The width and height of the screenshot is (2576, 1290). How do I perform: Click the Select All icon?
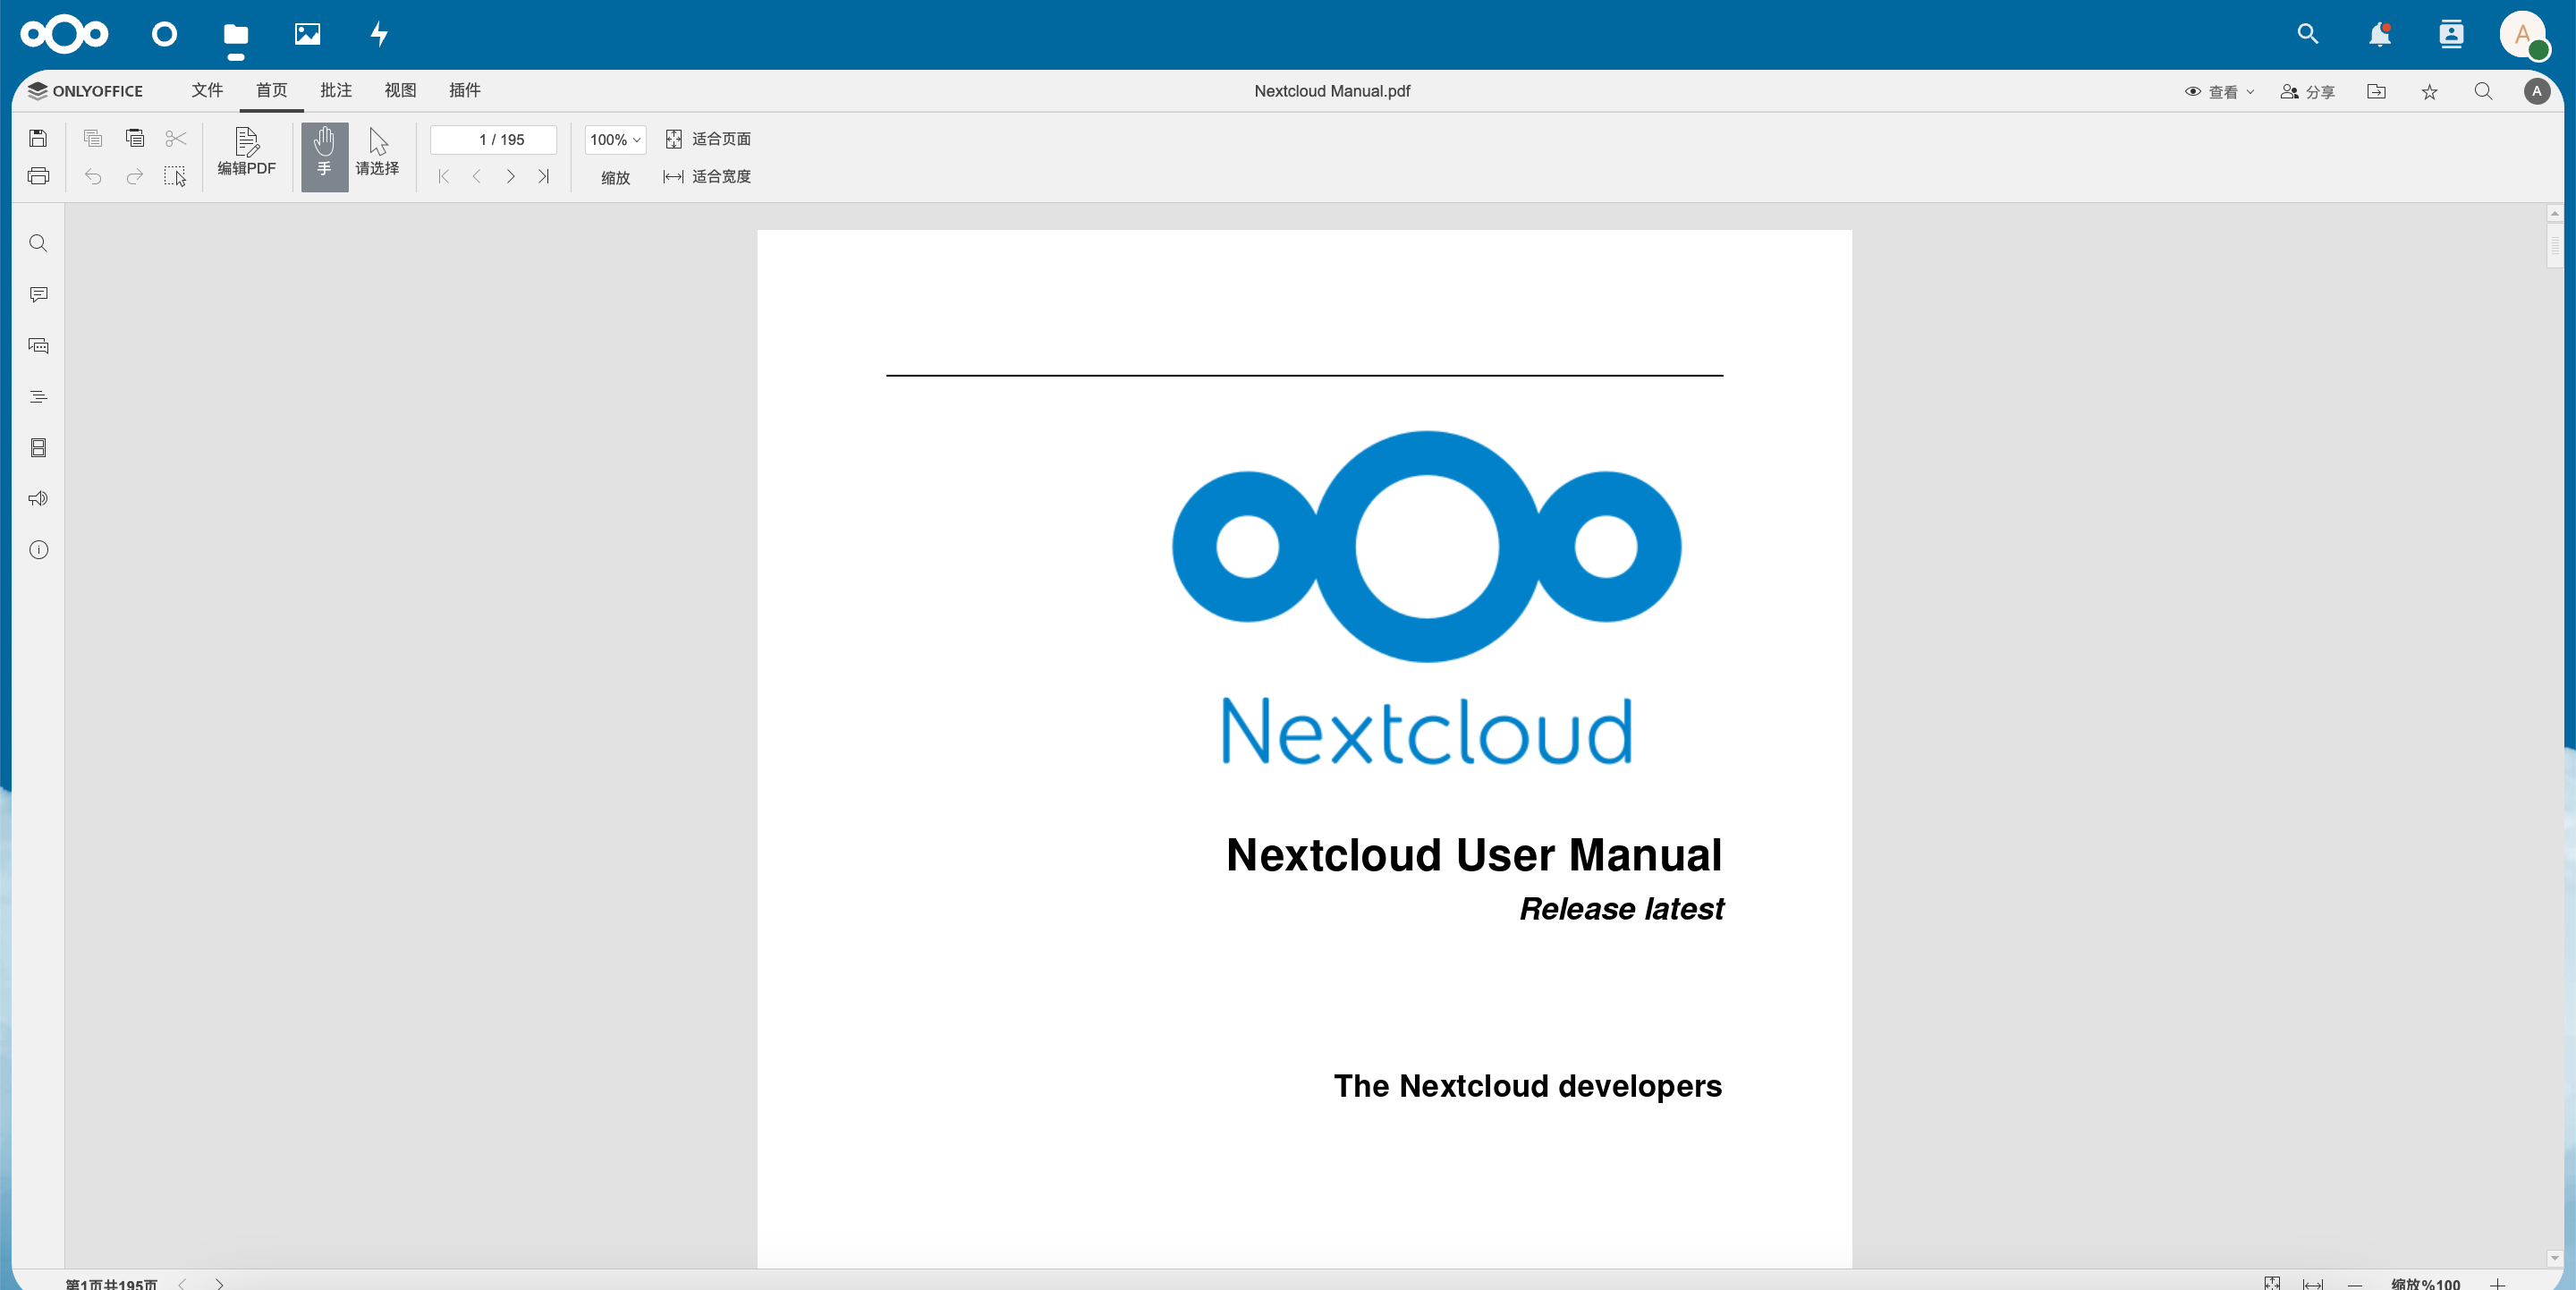176,176
